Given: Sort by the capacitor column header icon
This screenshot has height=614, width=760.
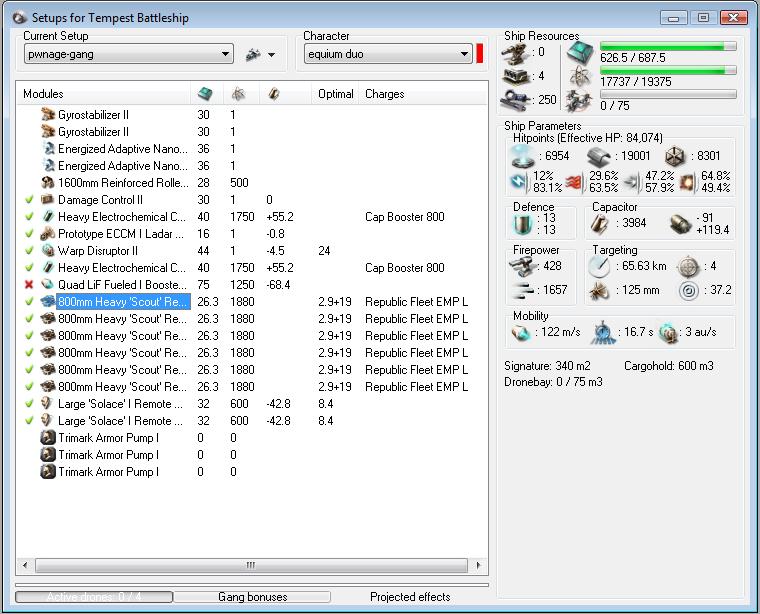Looking at the screenshot, I should click(x=274, y=94).
